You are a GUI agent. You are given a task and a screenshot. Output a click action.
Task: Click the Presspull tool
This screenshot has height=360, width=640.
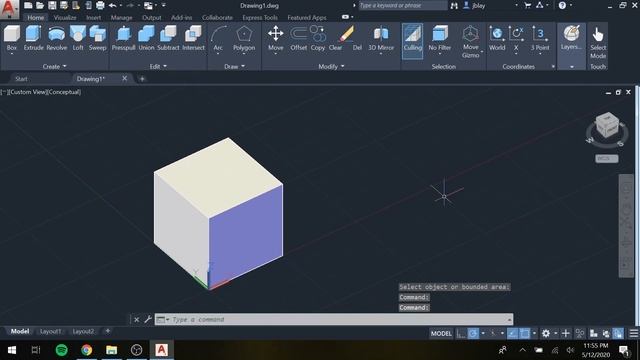[x=123, y=38]
